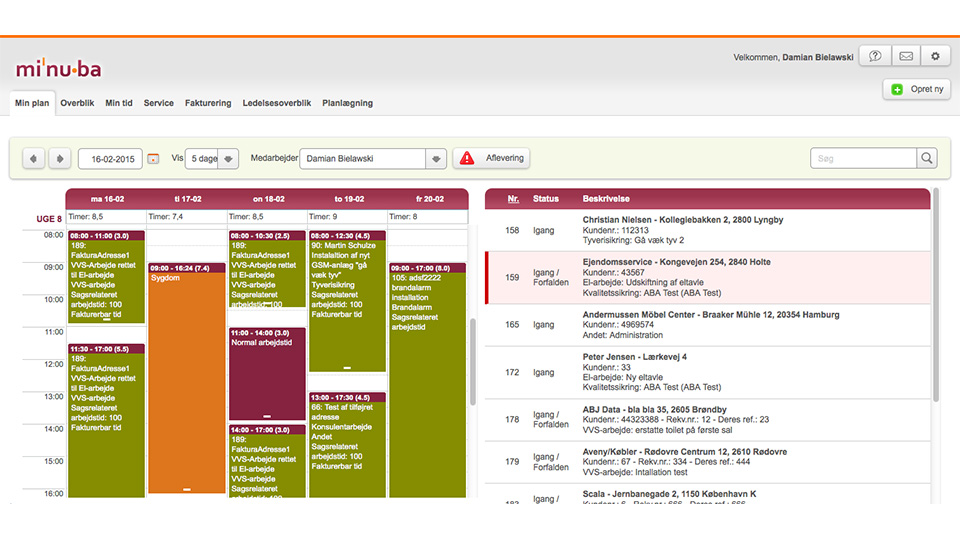
Task: Open Monday 08:00 - 11:00 appointment
Action: point(107,277)
